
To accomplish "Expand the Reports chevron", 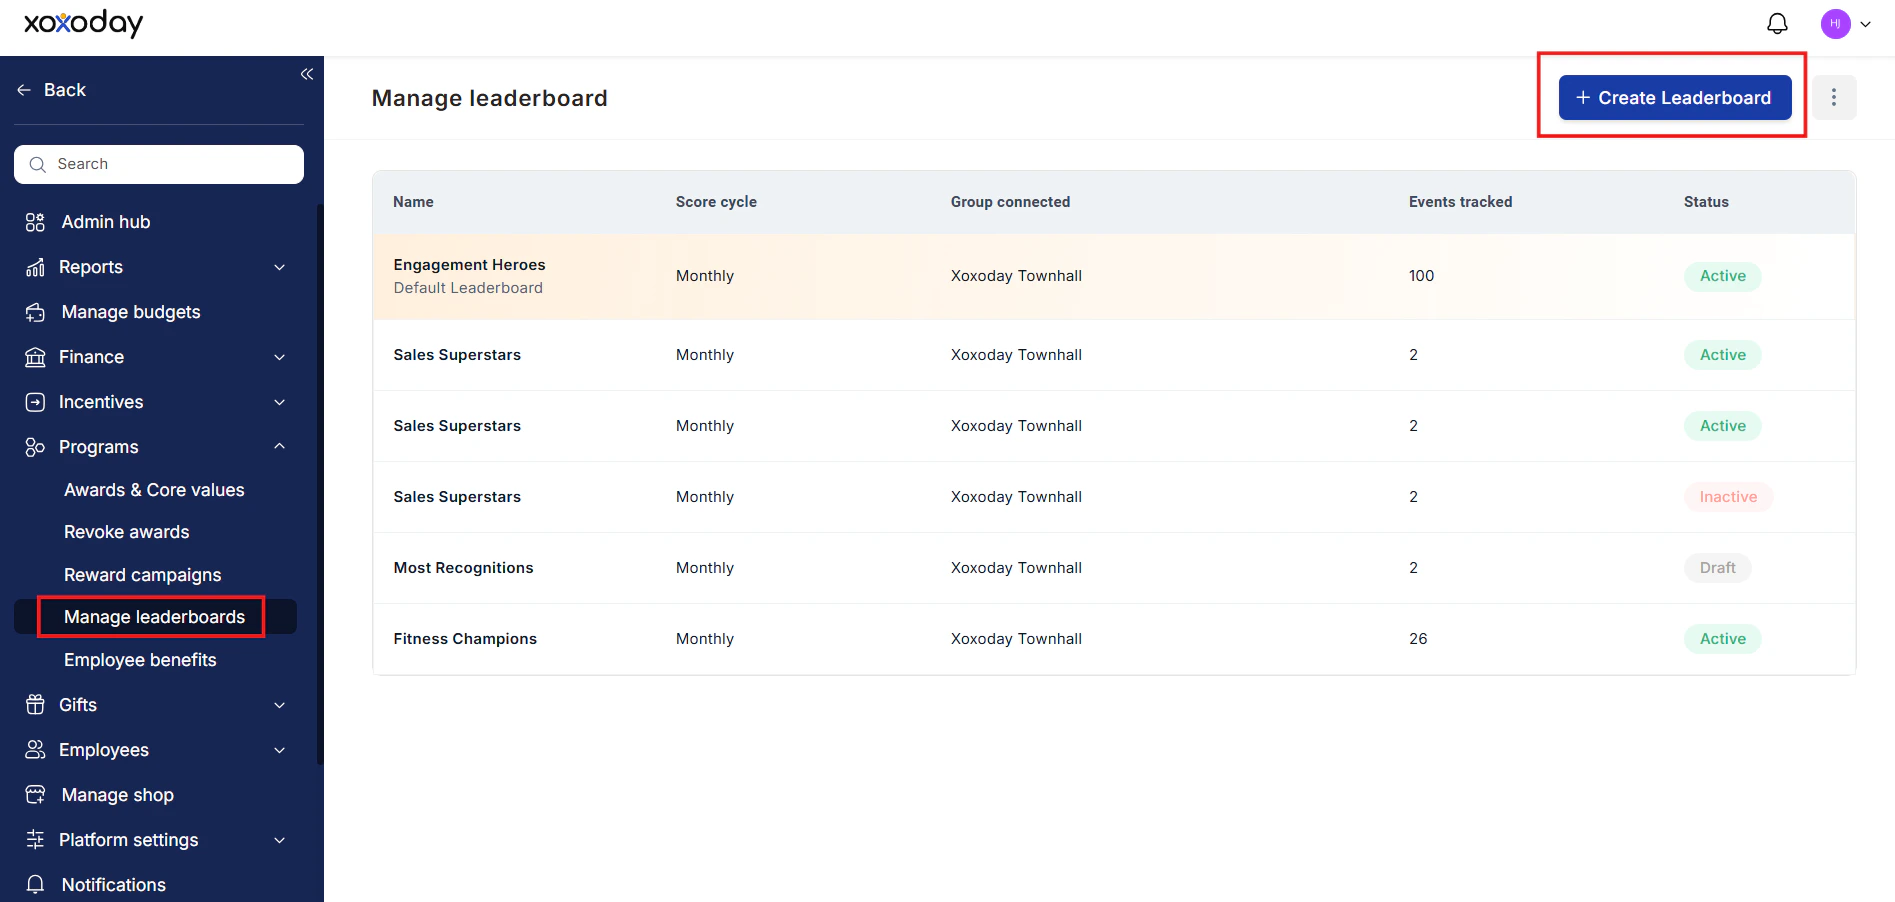I will tap(280, 267).
